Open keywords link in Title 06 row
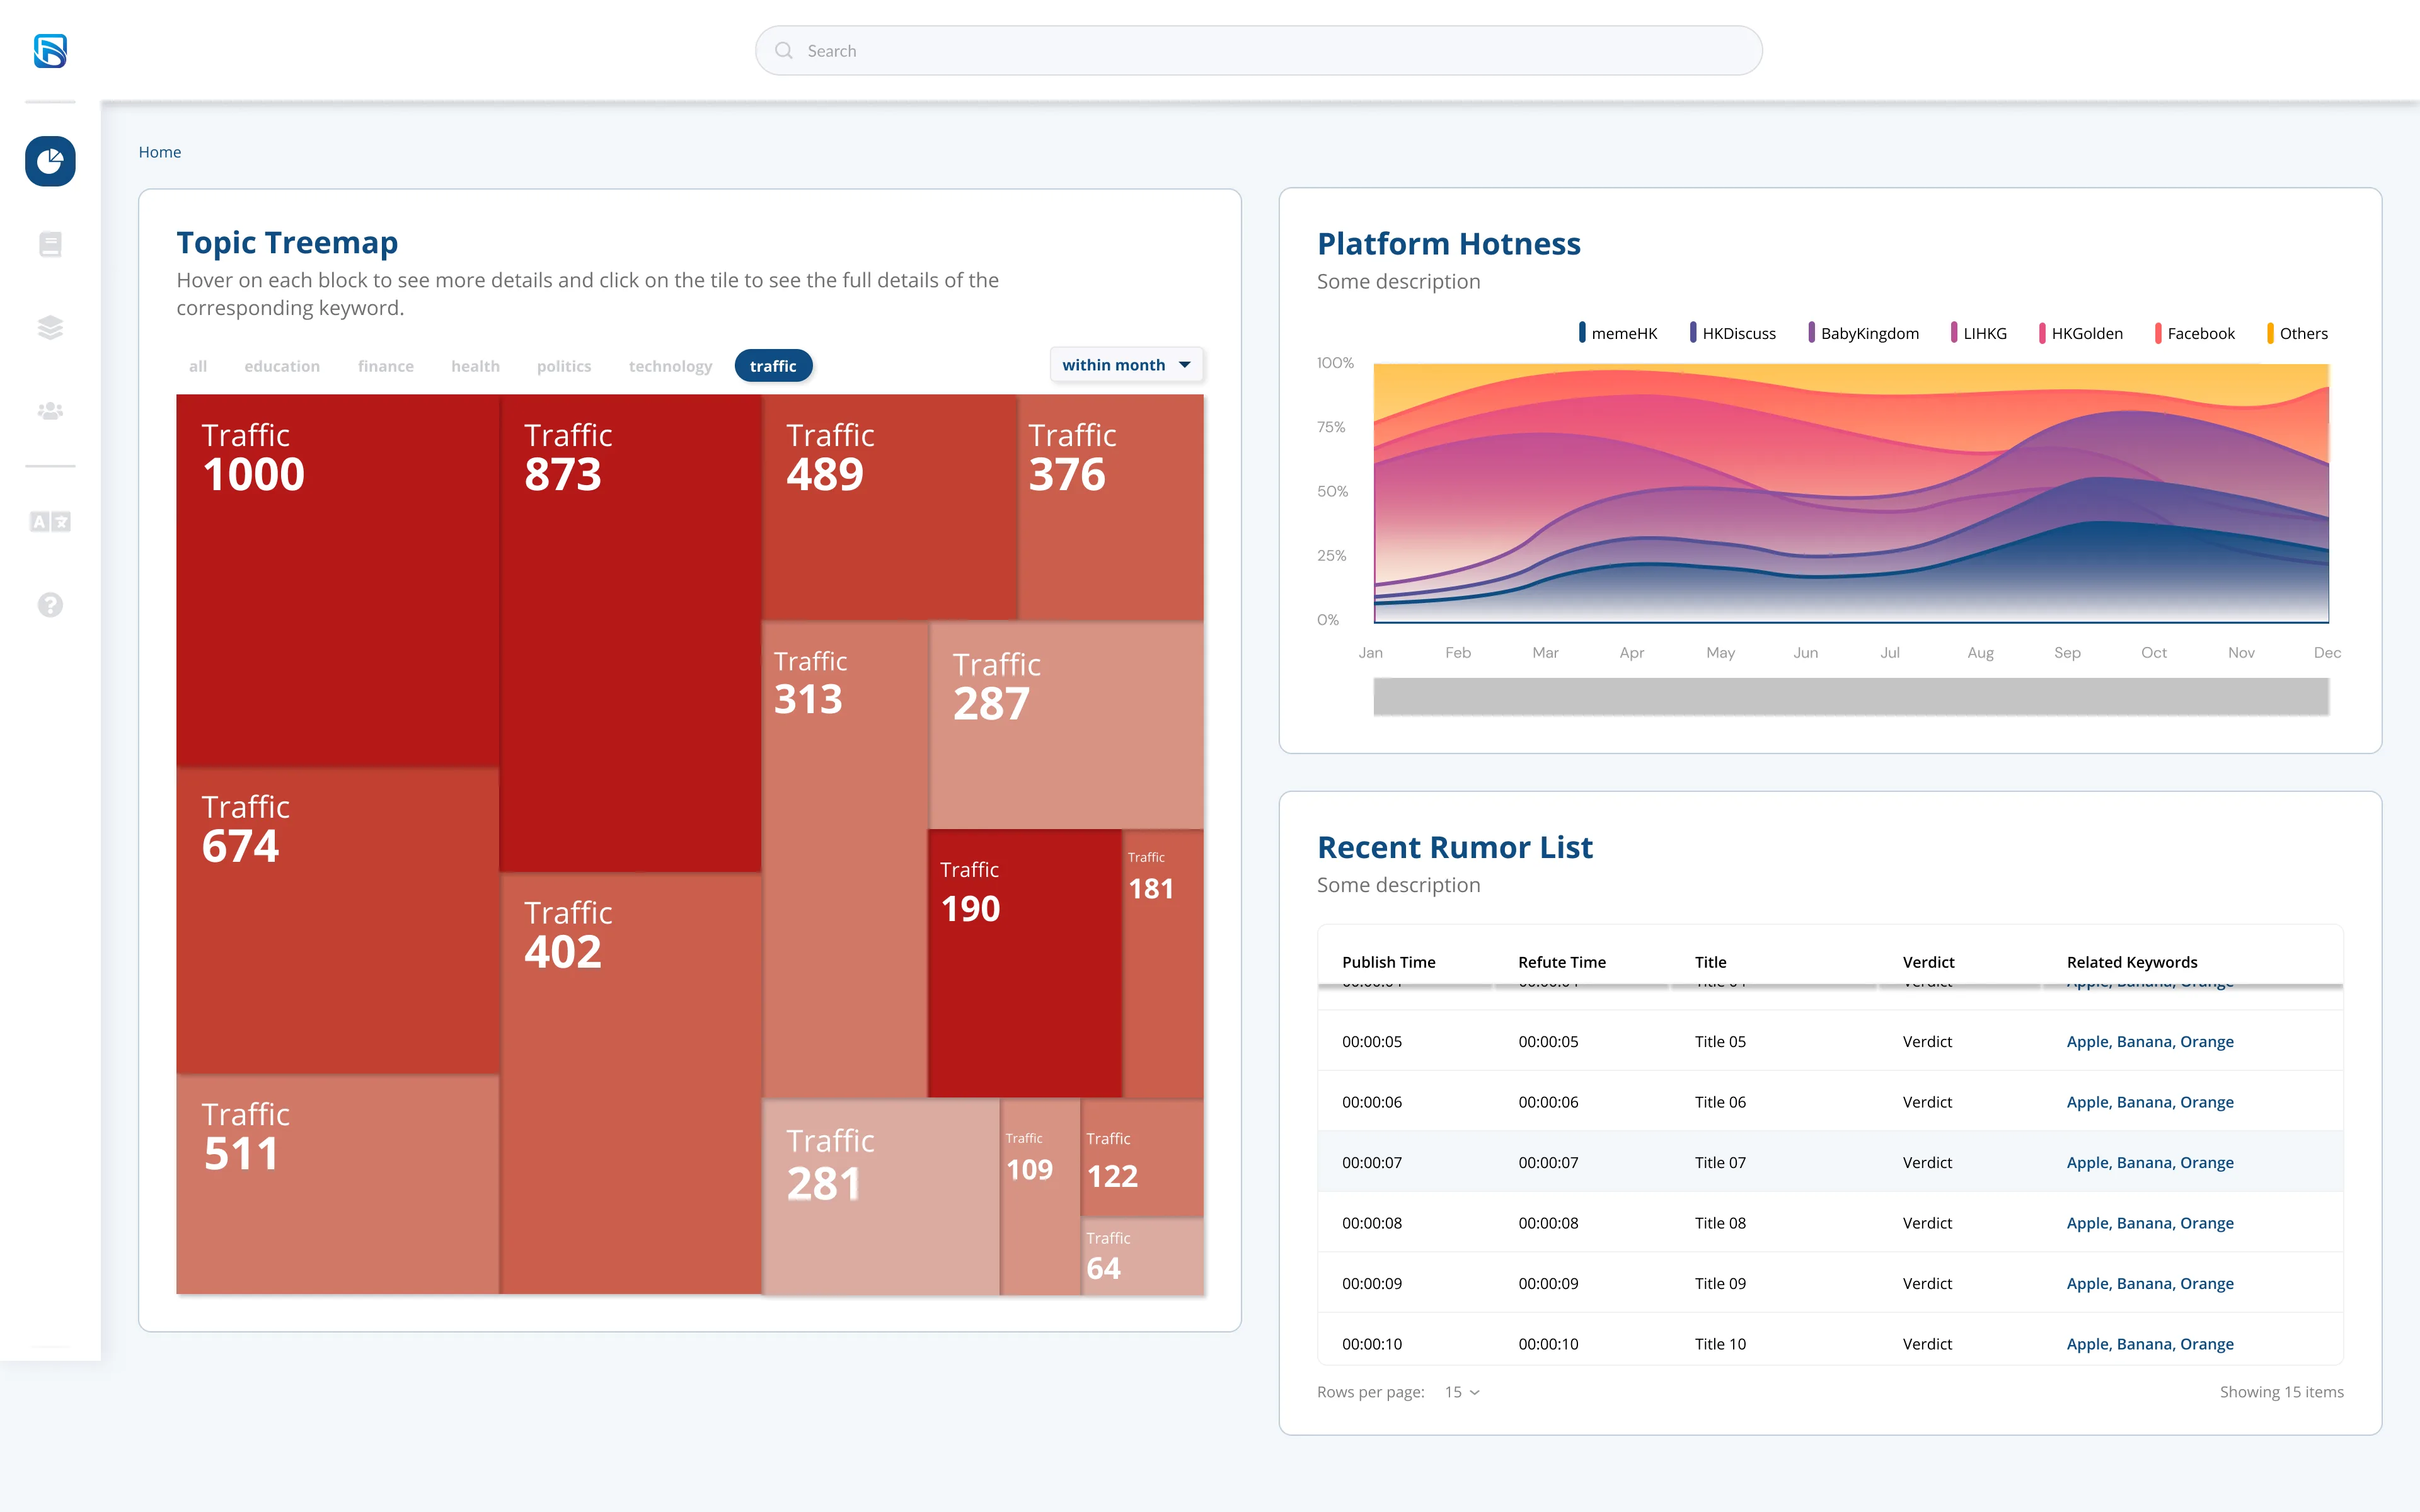Image resolution: width=2420 pixels, height=1512 pixels. click(2150, 1102)
